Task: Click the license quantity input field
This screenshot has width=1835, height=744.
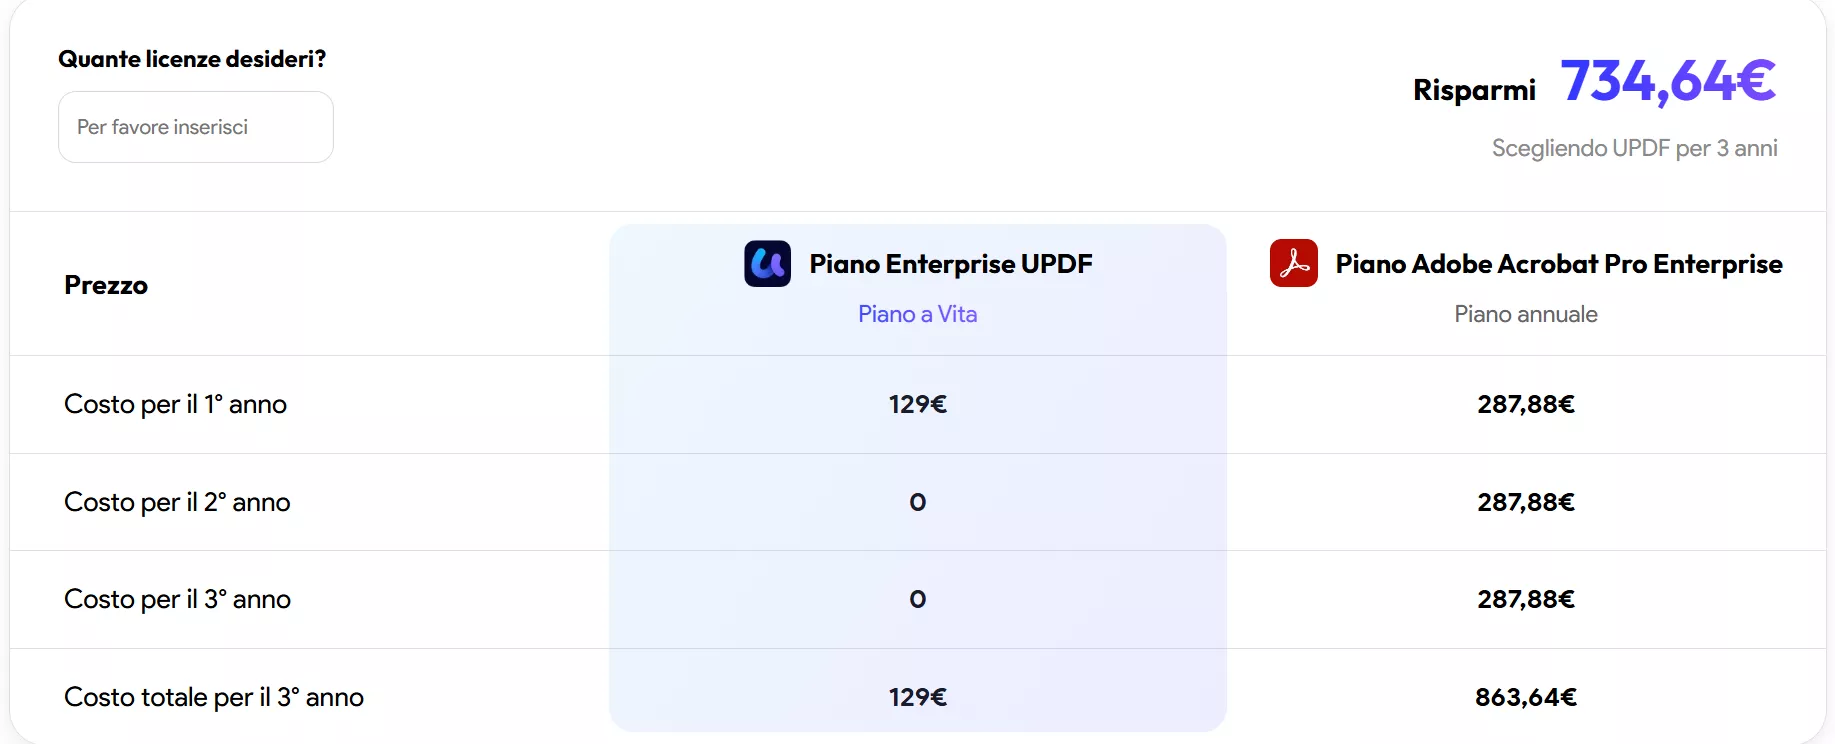Action: point(195,127)
